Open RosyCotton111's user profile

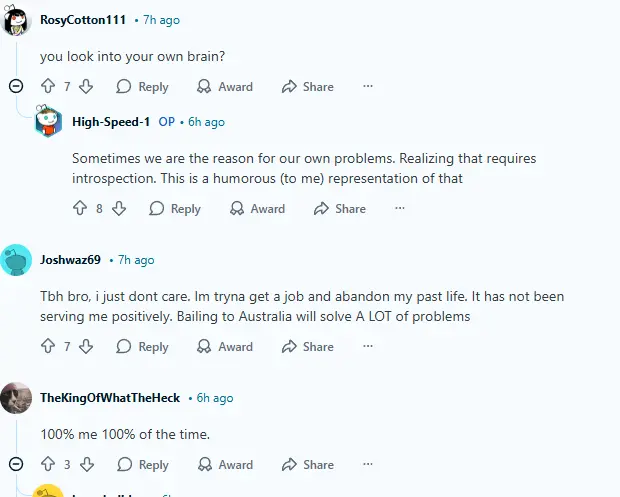tap(82, 20)
